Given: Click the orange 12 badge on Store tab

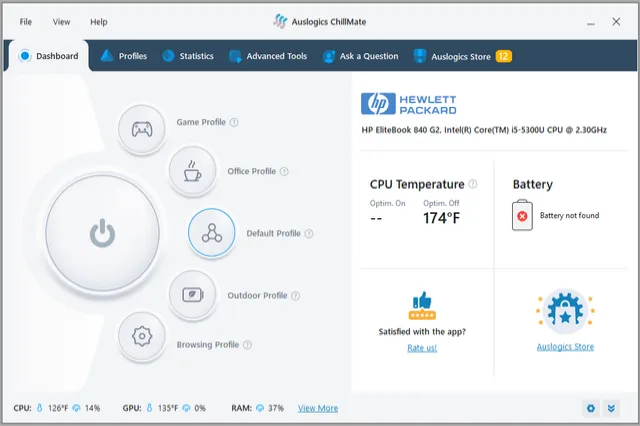Looking at the screenshot, I should [x=504, y=56].
